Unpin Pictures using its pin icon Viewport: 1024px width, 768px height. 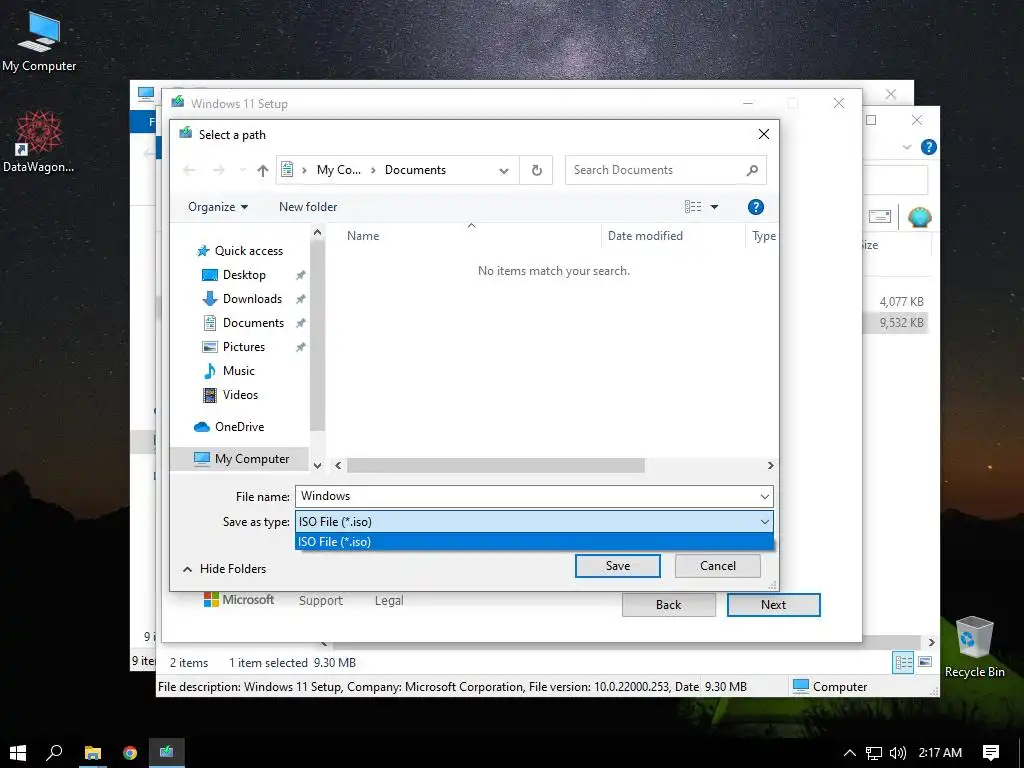click(x=300, y=347)
